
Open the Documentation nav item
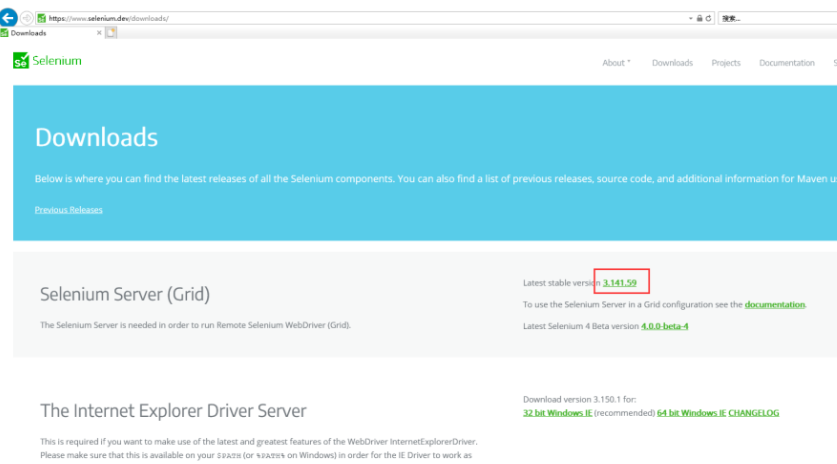(787, 63)
